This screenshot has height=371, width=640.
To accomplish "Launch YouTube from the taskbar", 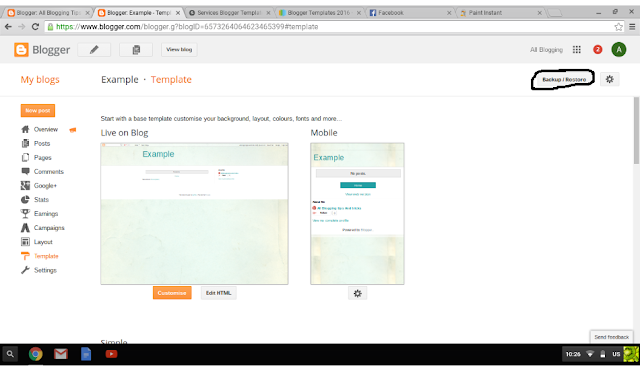I will click(111, 354).
